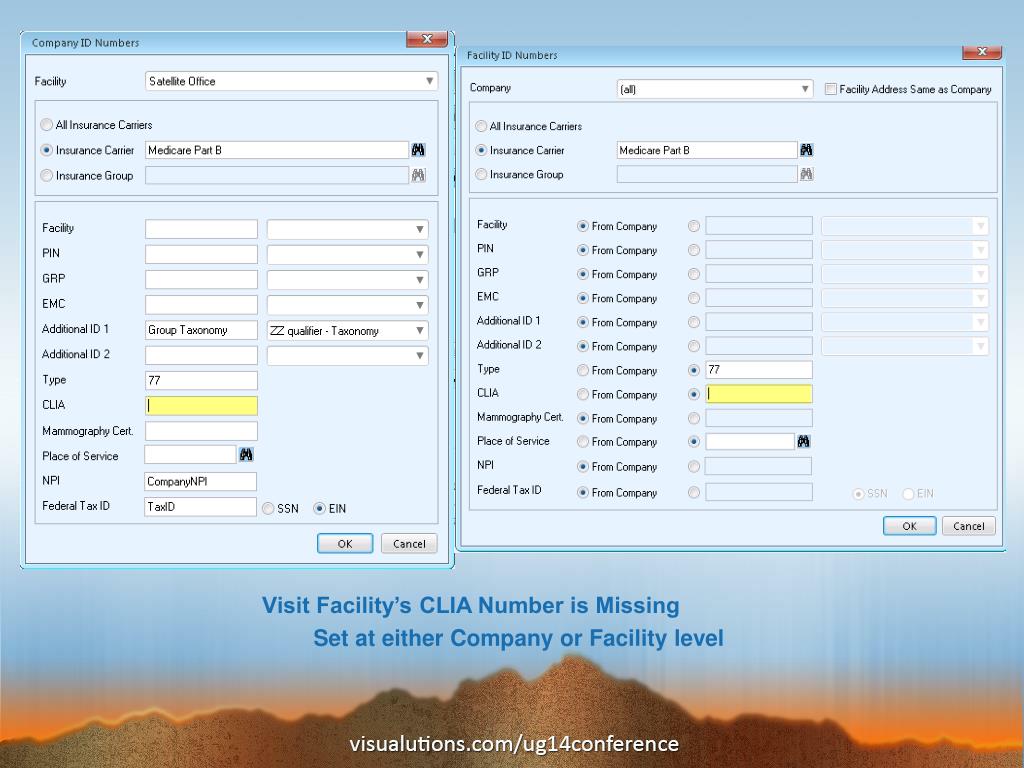Close the Facility ID Numbers dialog
The height and width of the screenshot is (768, 1024).
(981, 52)
